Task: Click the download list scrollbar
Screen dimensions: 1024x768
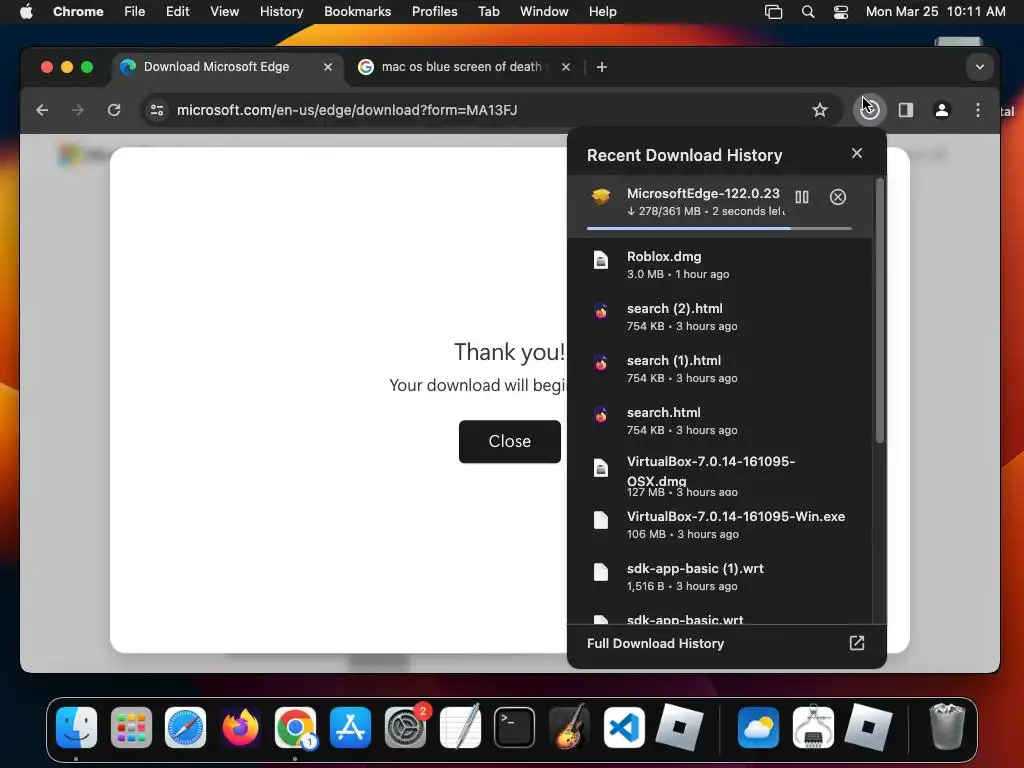Action: (x=880, y=312)
